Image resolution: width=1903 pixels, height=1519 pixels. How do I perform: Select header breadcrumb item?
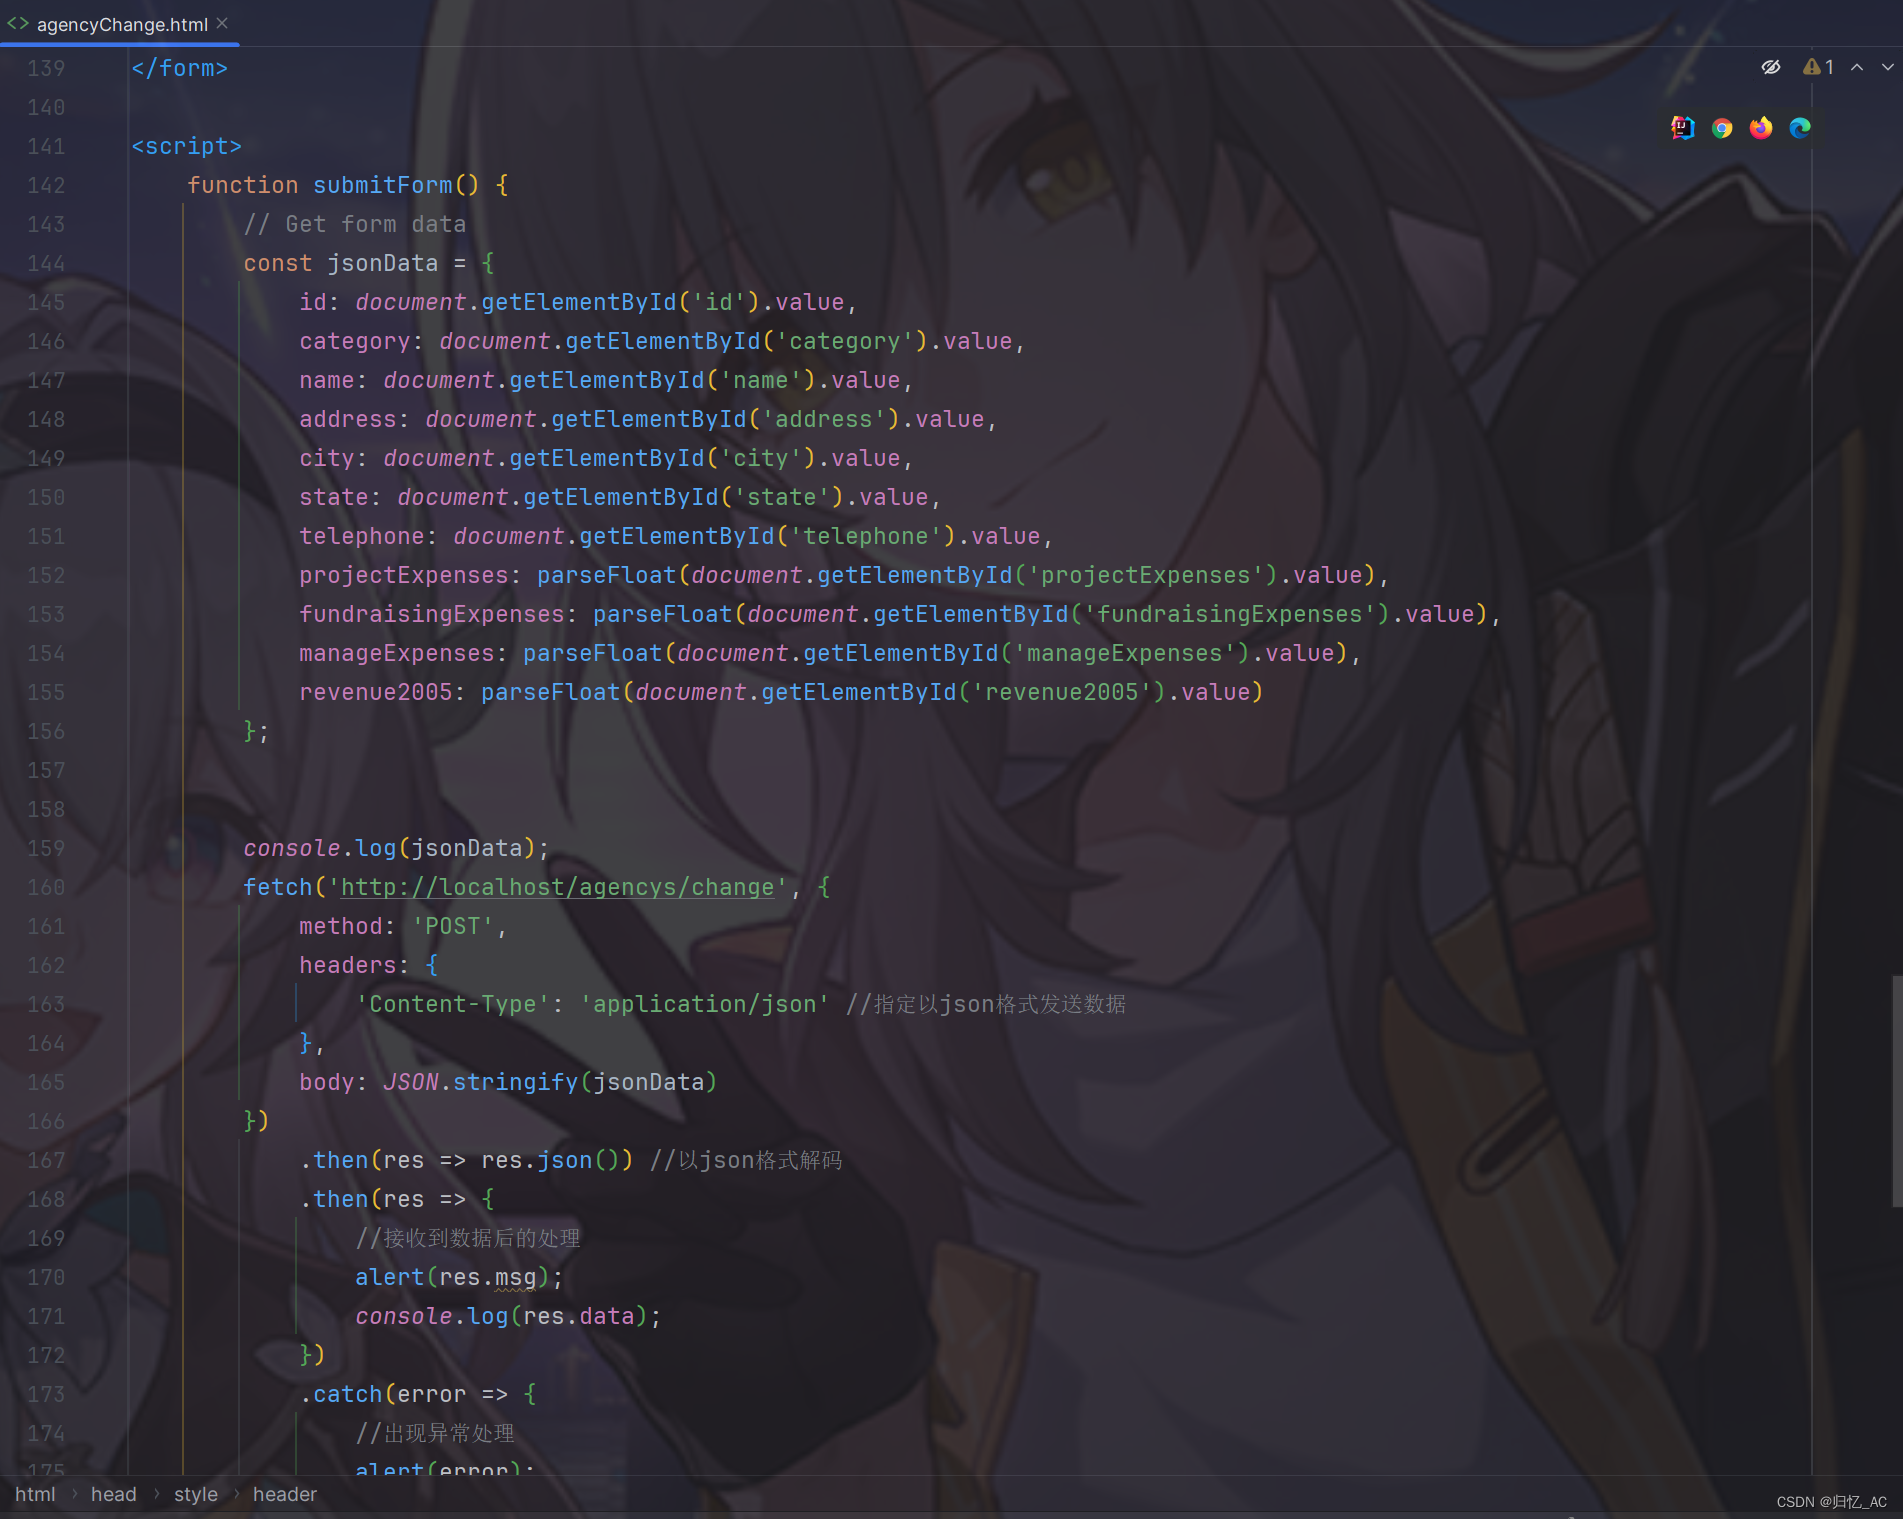point(284,1494)
